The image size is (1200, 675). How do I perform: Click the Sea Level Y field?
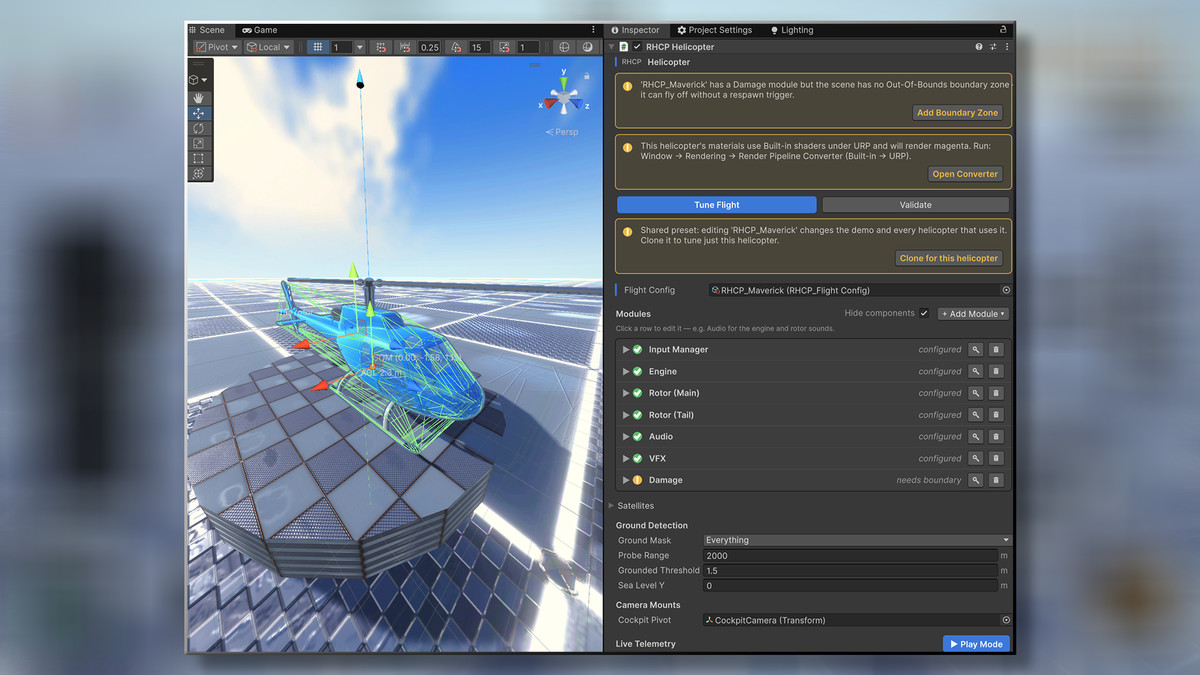850,585
